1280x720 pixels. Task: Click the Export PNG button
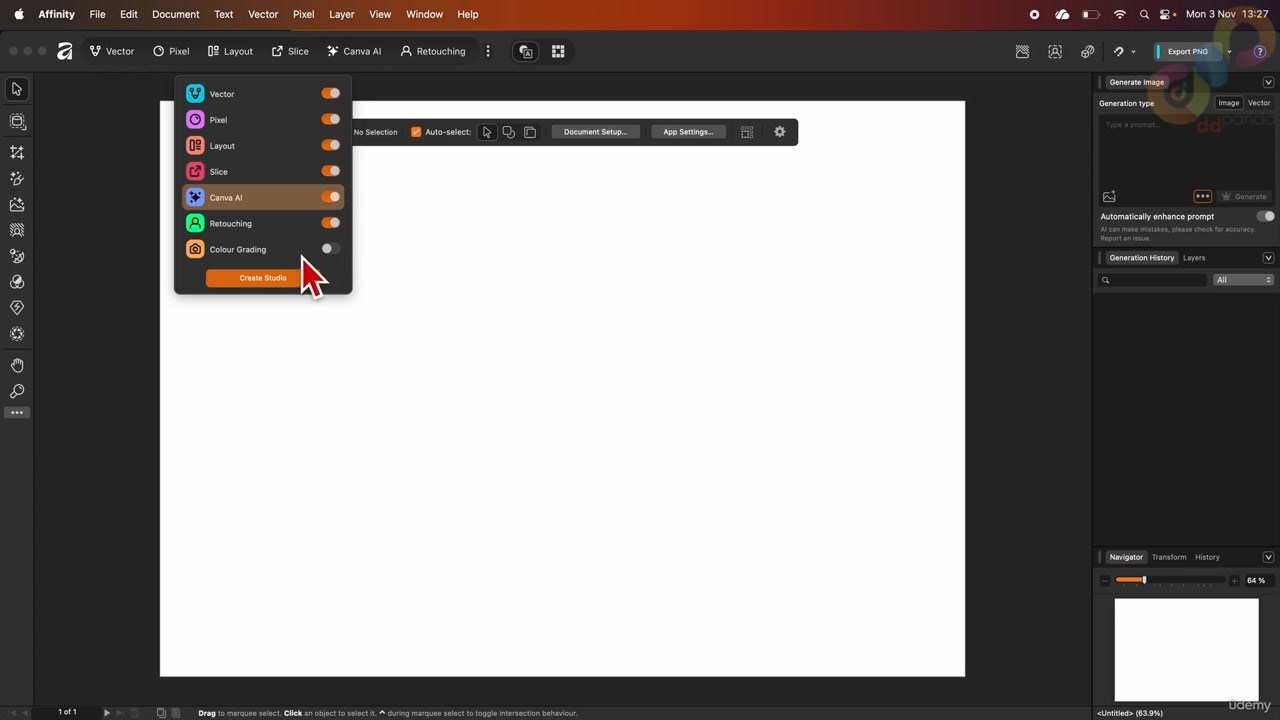1188,52
